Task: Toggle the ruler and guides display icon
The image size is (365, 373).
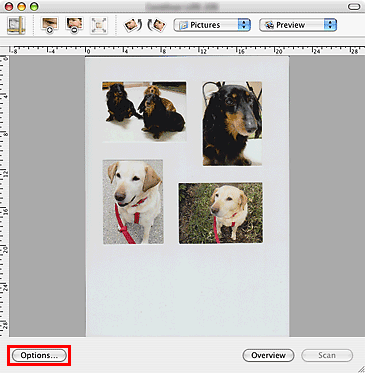Action: pyautogui.click(x=16, y=25)
